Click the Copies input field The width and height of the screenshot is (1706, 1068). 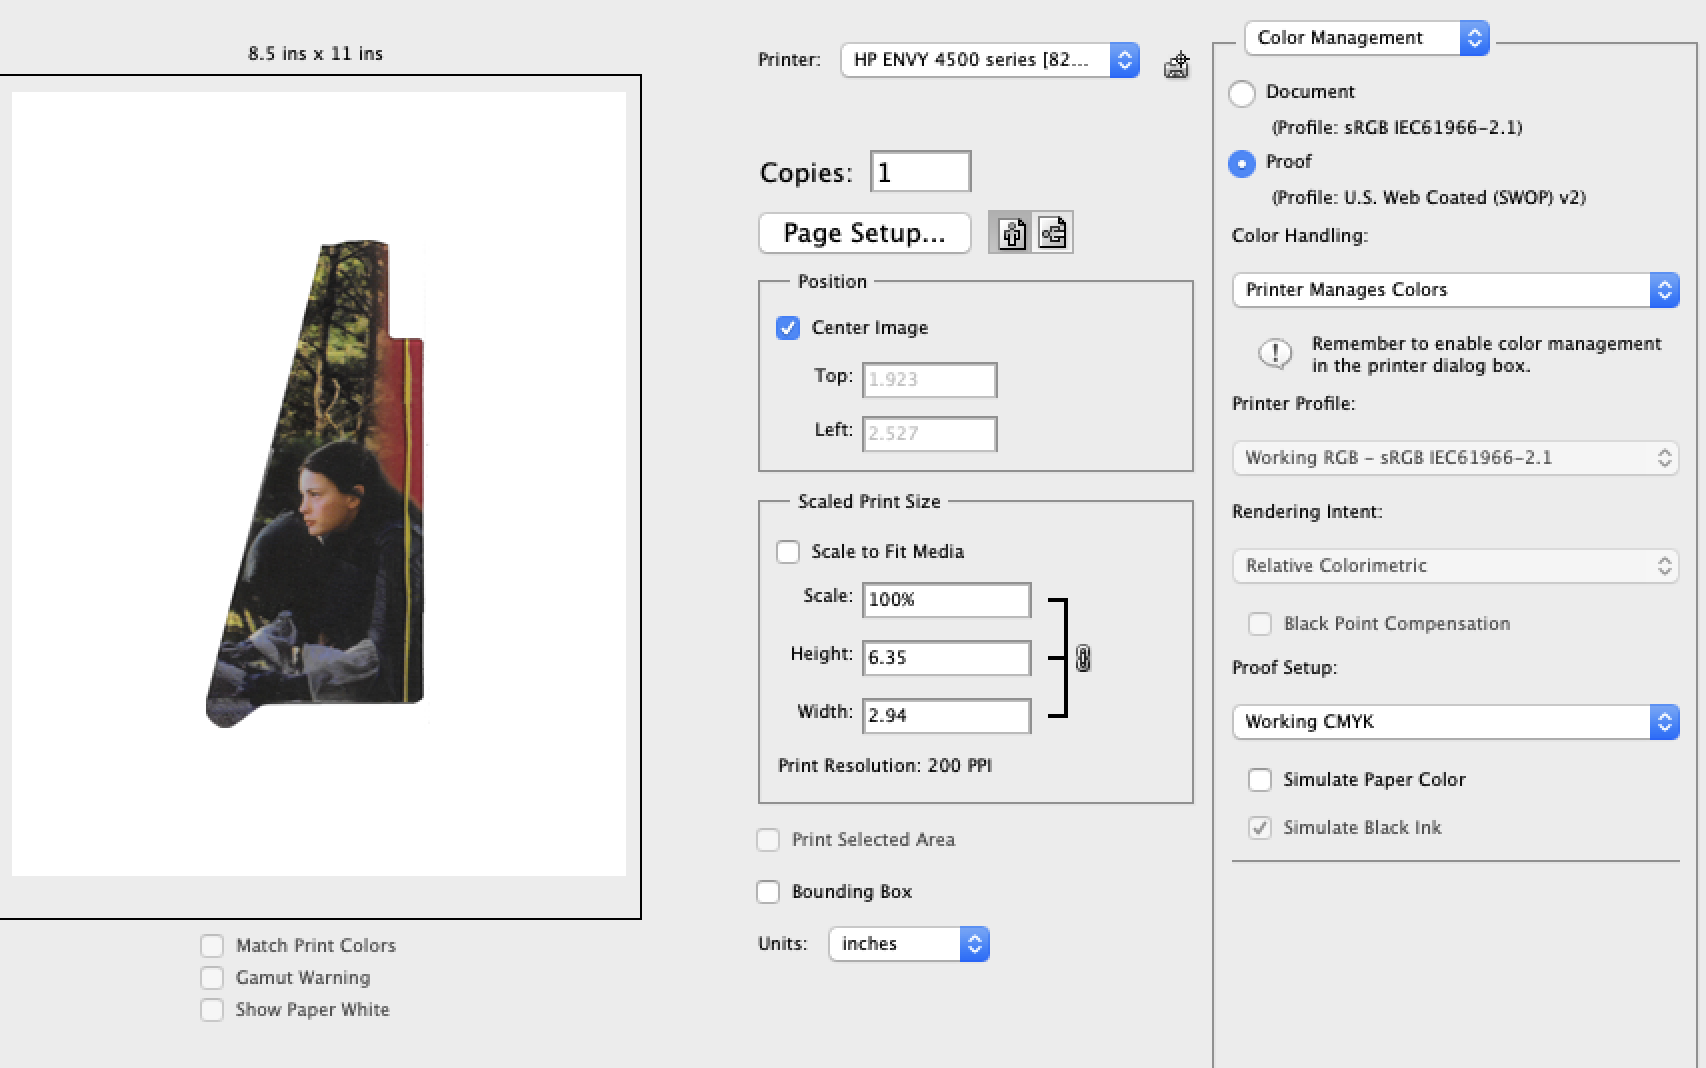point(920,172)
